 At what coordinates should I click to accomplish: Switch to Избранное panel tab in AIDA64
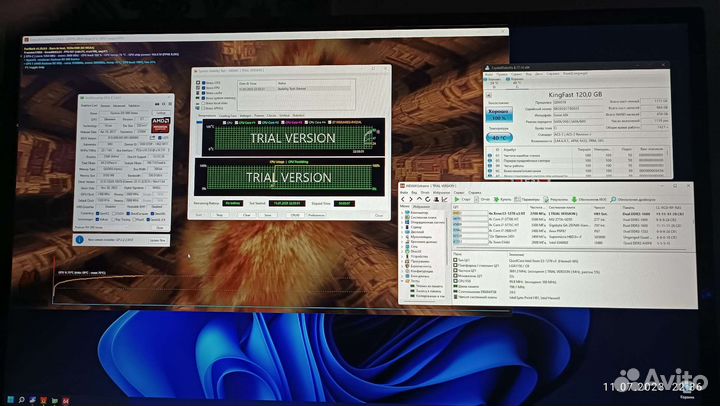pyautogui.click(x=422, y=206)
